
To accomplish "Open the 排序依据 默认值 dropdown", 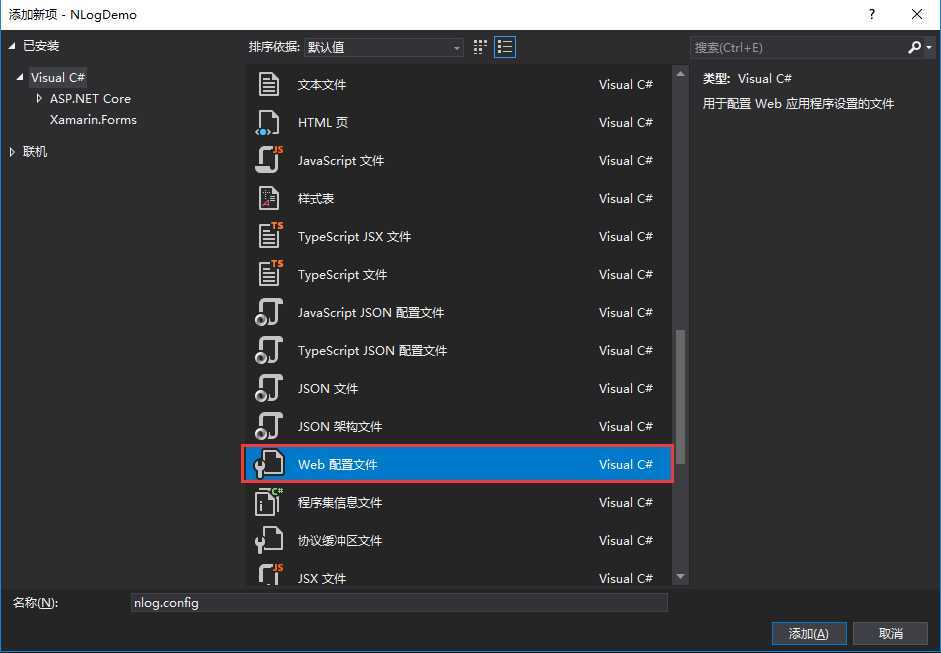I will [383, 47].
